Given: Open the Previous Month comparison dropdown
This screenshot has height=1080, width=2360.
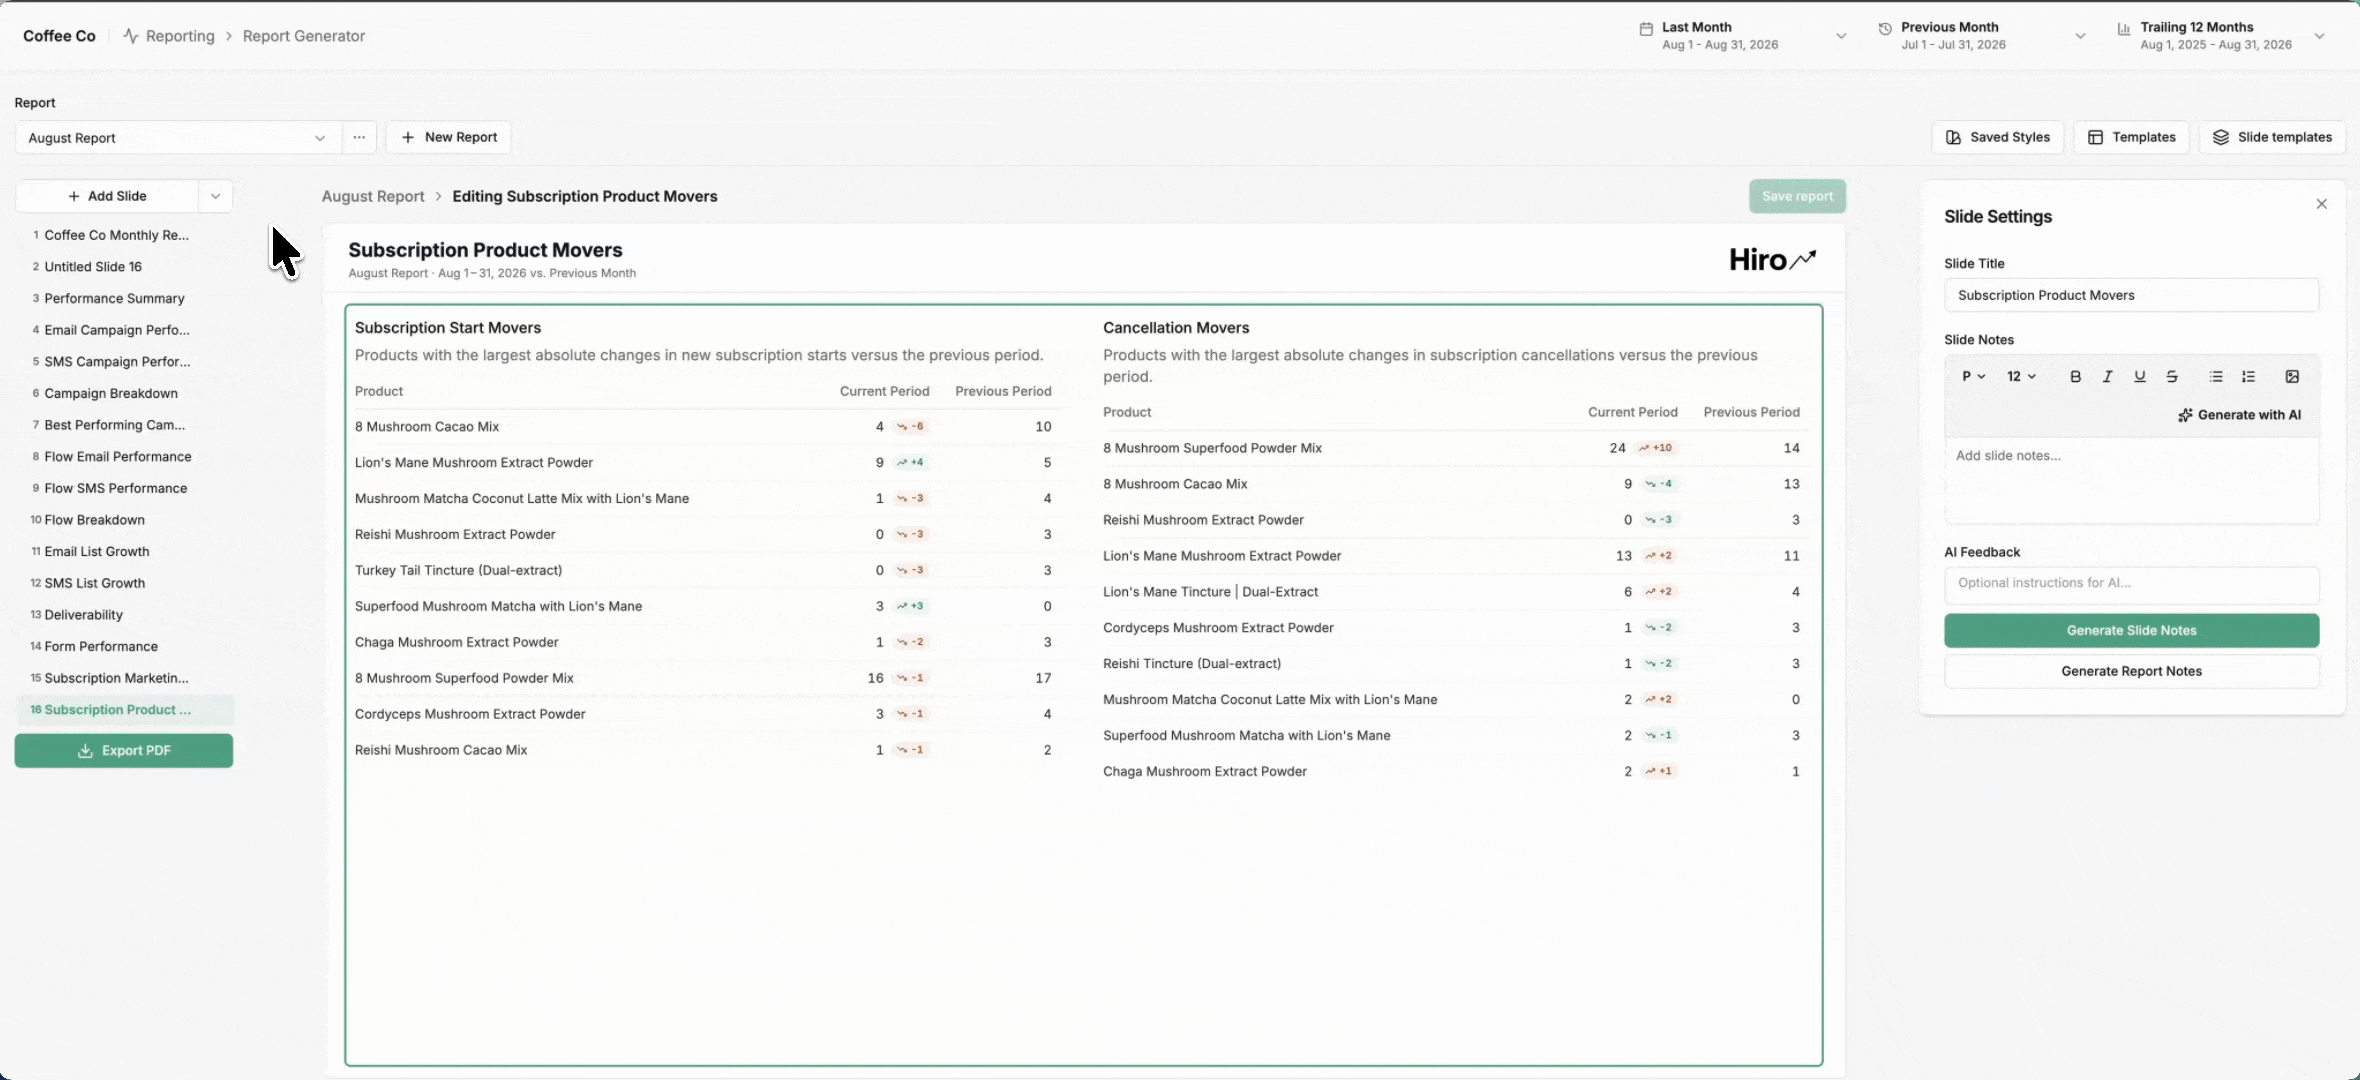Looking at the screenshot, I should [1982, 36].
